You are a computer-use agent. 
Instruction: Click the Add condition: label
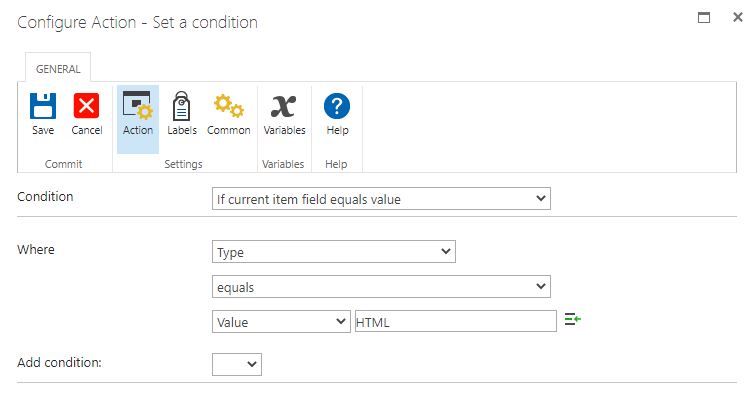59,362
